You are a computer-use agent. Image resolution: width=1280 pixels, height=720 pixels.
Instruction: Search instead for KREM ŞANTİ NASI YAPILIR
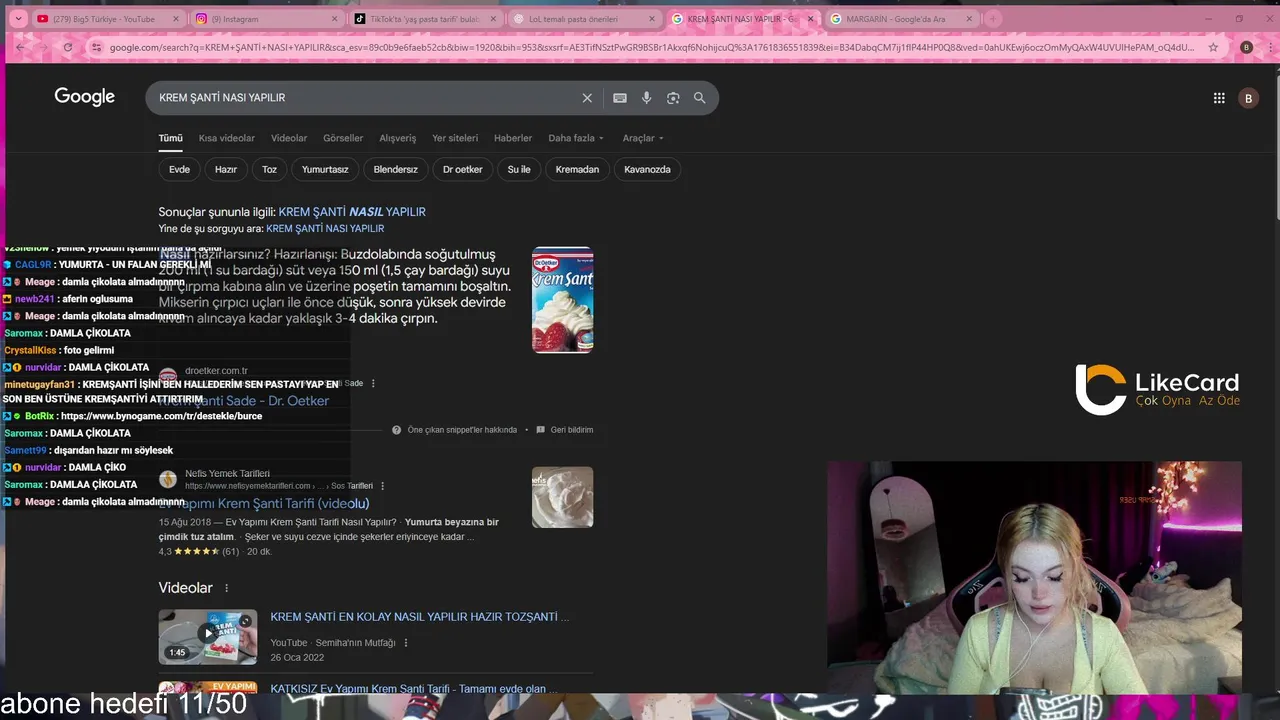point(325,229)
